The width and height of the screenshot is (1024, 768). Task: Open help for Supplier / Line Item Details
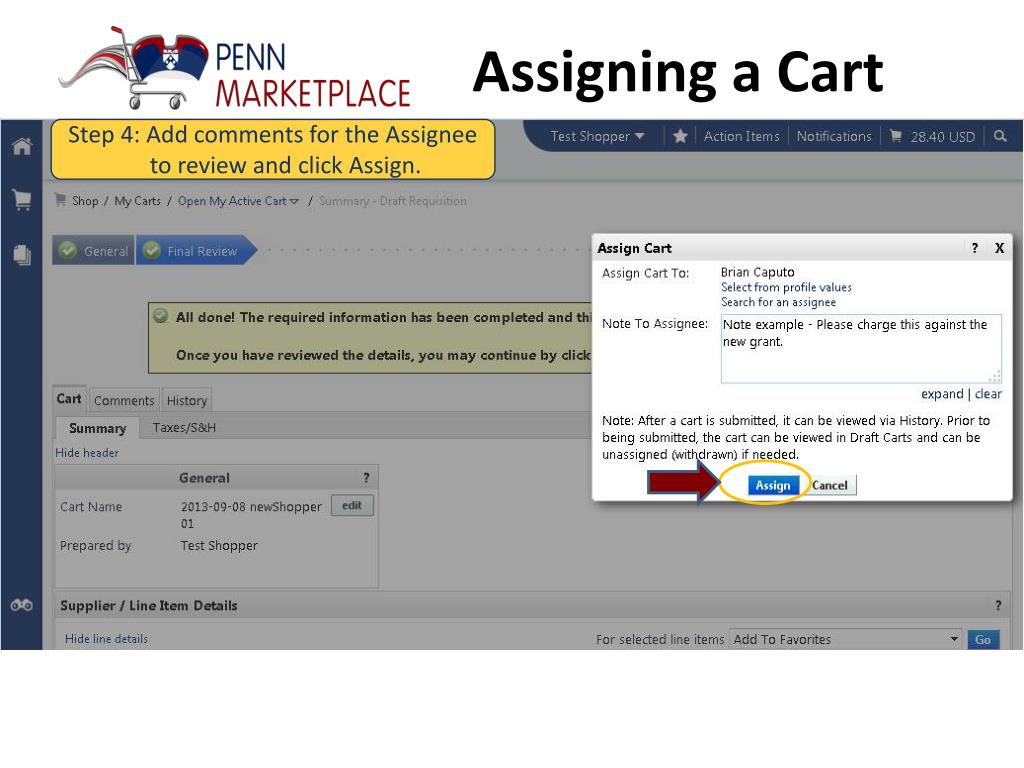tap(998, 605)
